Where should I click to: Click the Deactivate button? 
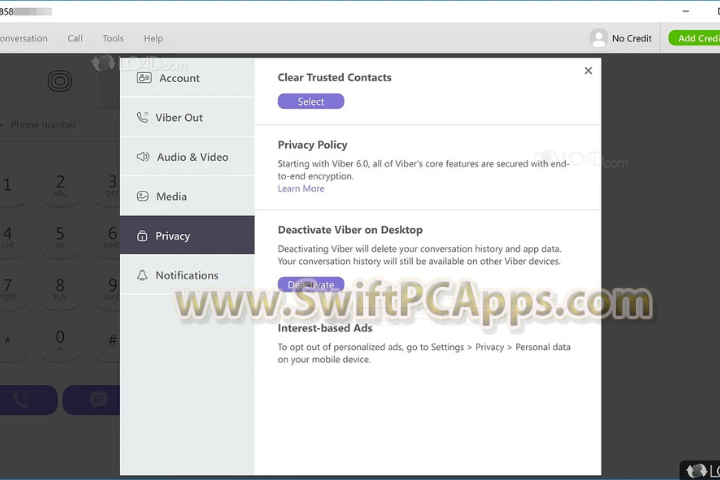point(311,285)
